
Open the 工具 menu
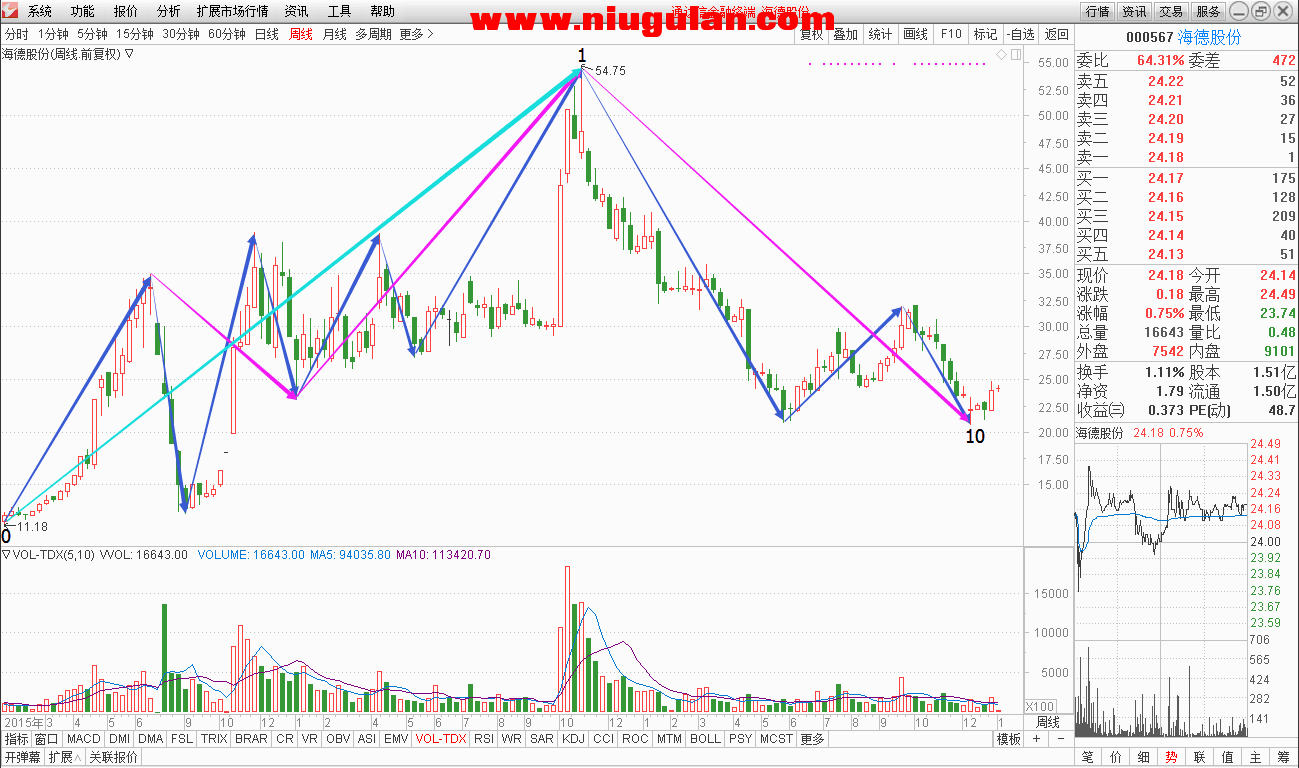tap(340, 11)
